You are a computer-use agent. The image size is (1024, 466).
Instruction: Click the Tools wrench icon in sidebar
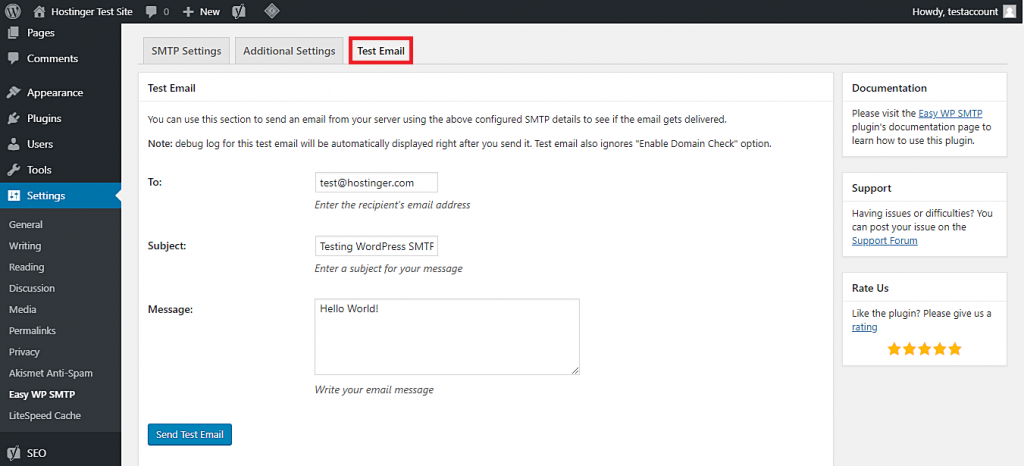[x=14, y=170]
